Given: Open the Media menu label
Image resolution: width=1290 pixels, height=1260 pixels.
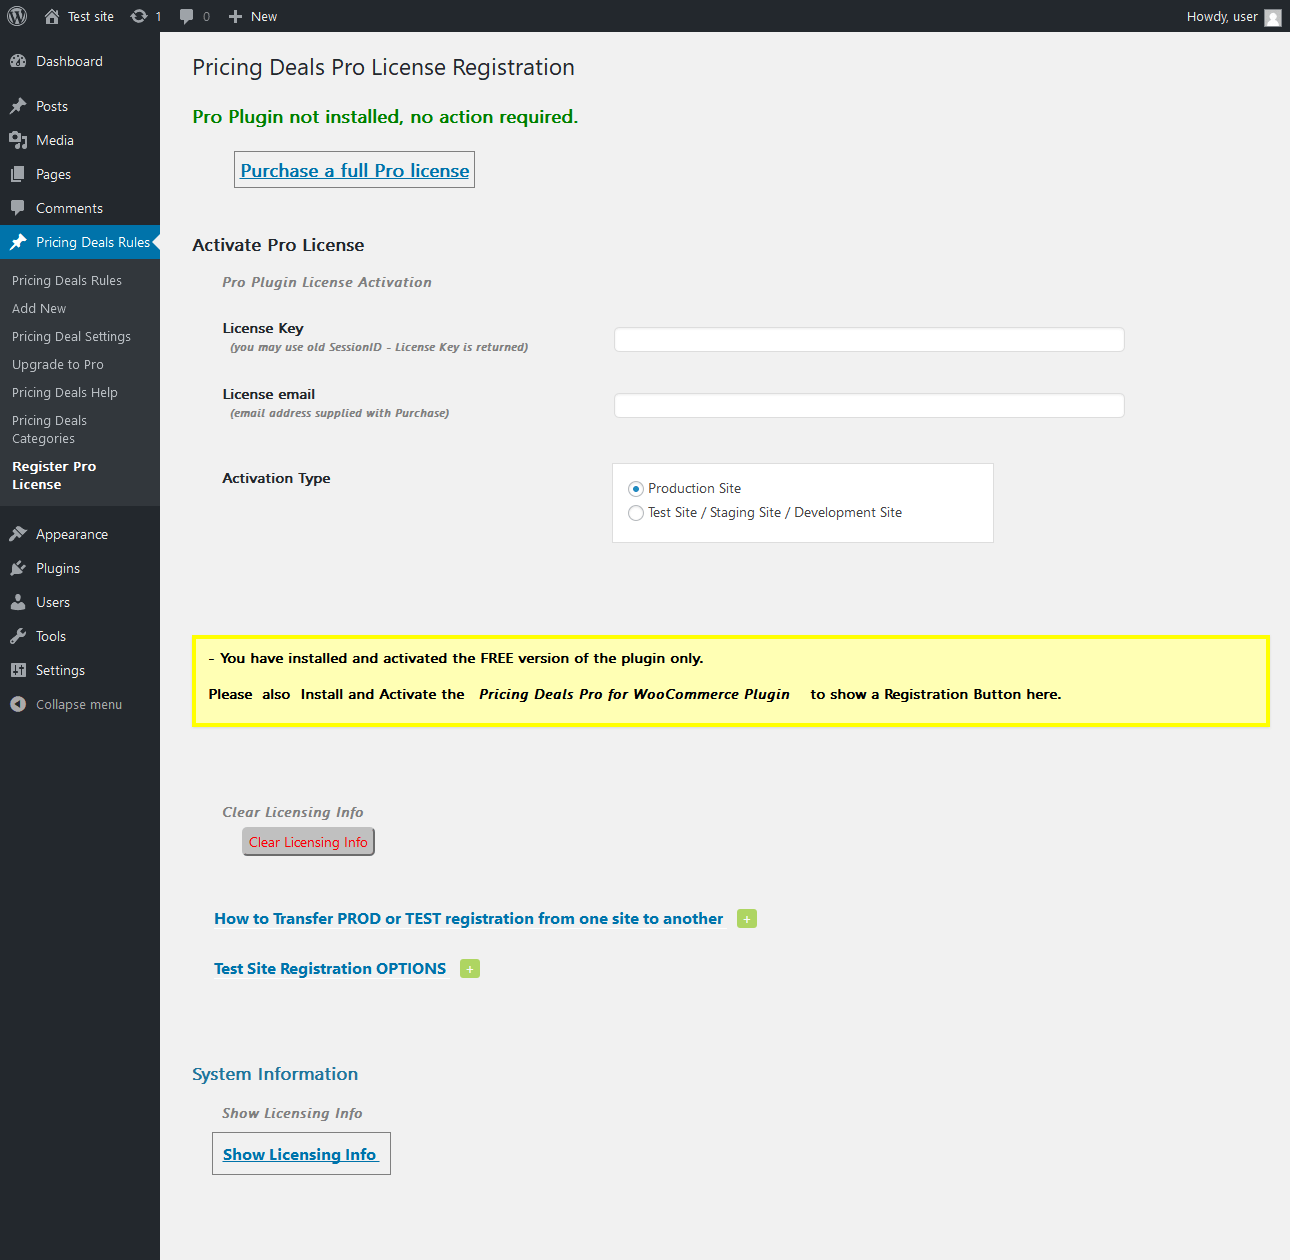Looking at the screenshot, I should point(55,140).
